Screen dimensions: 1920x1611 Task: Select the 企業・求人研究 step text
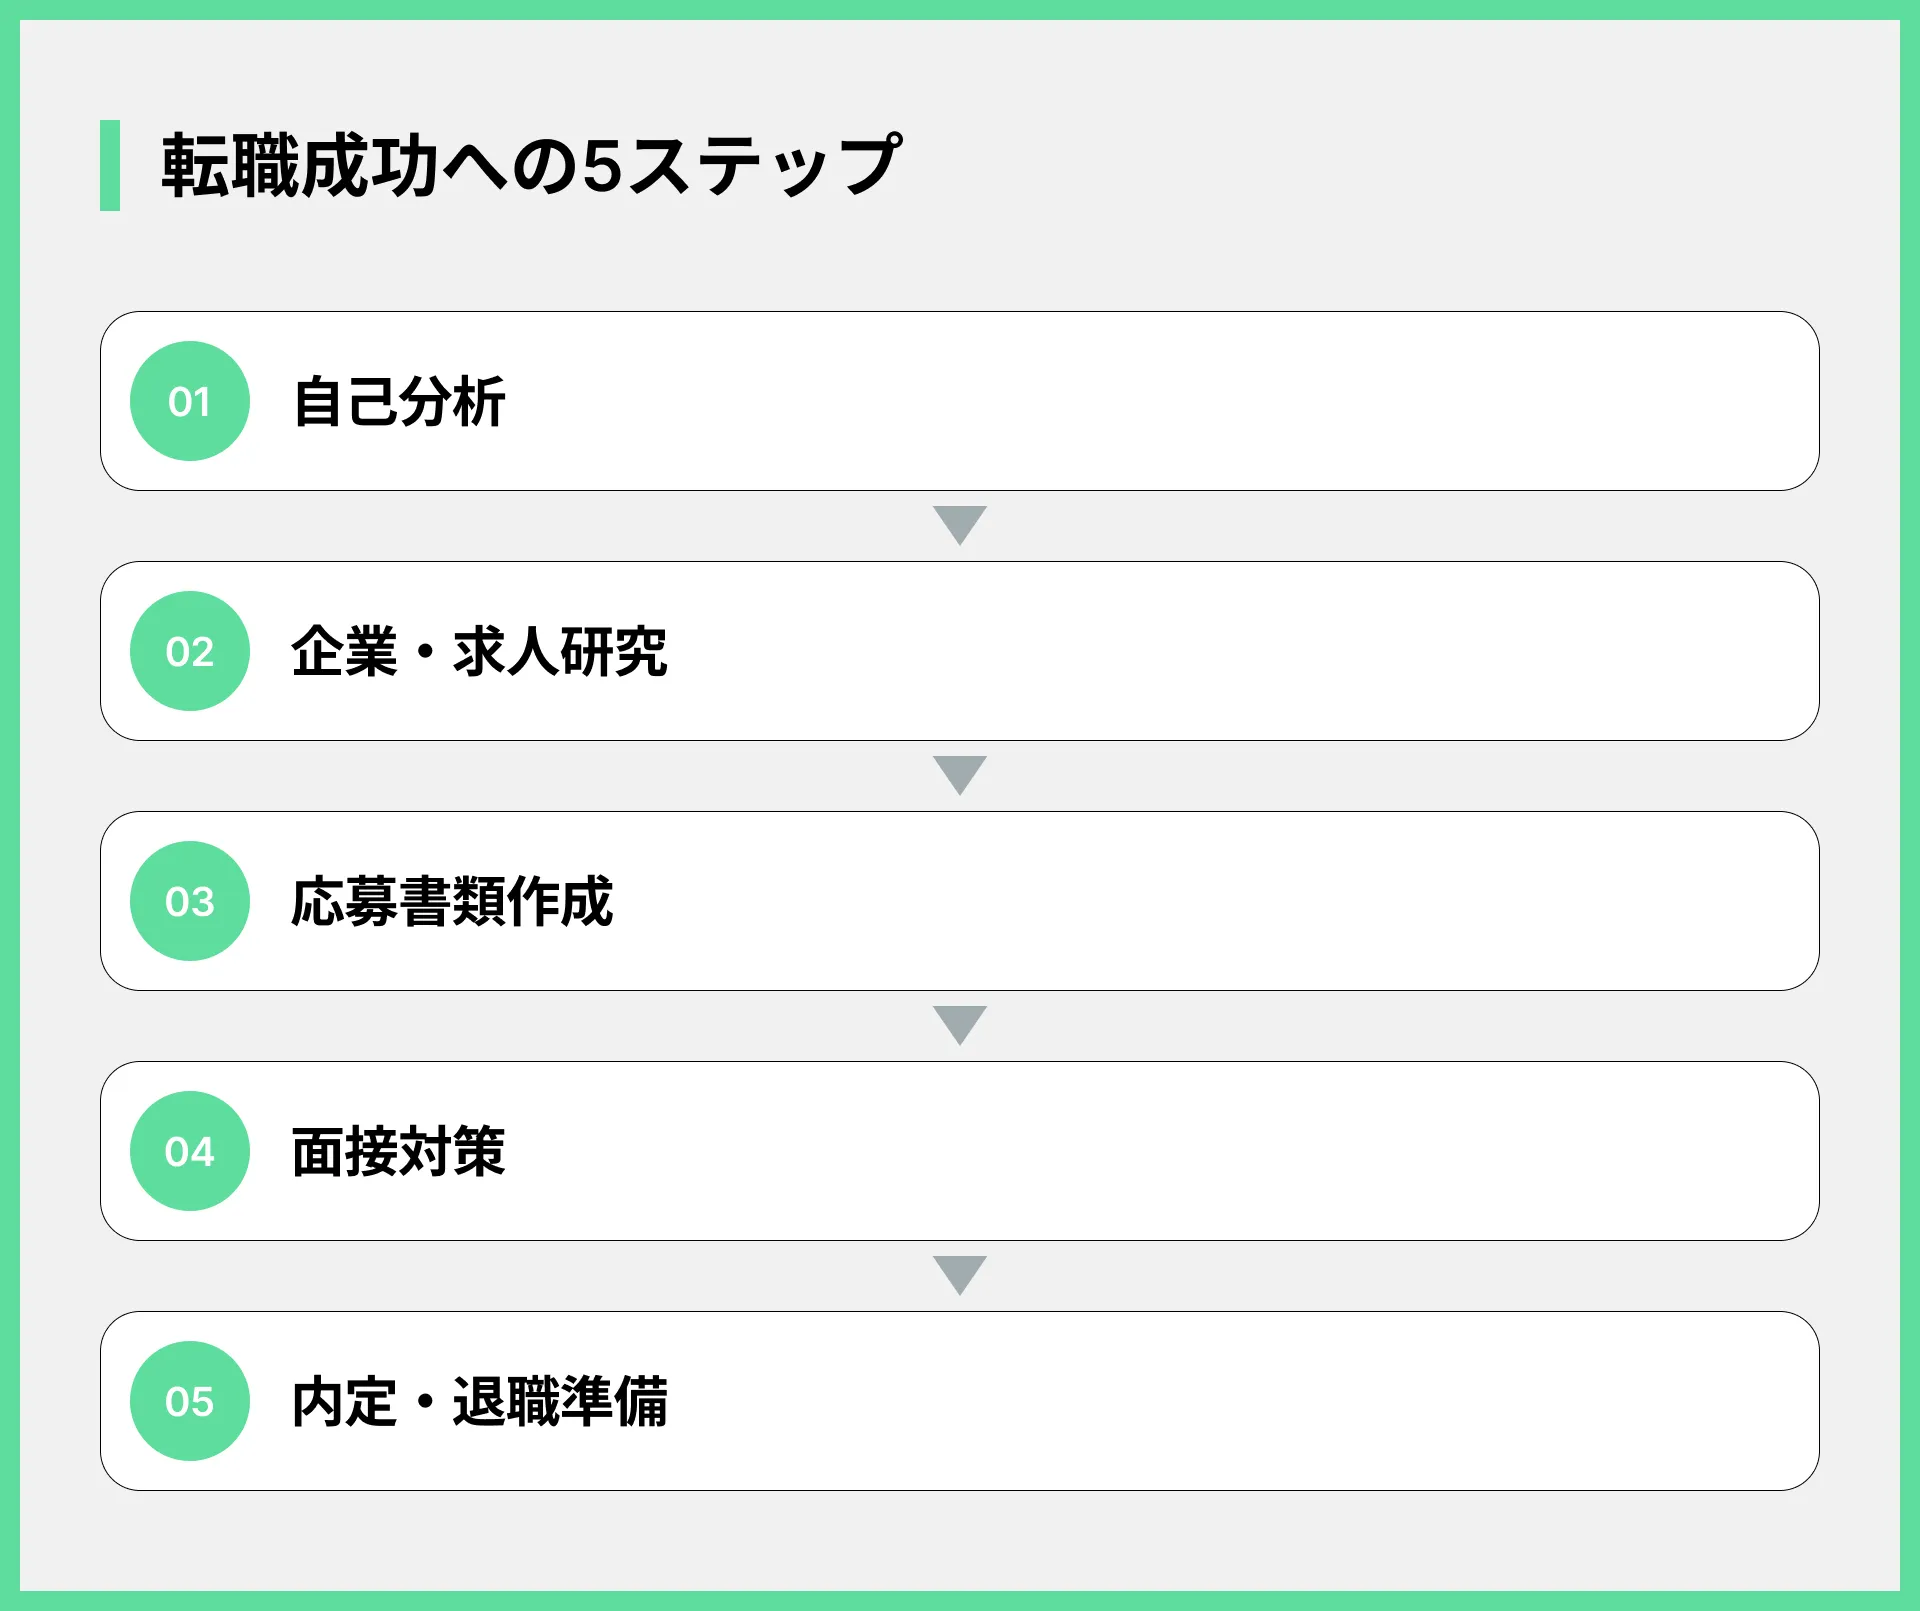point(479,652)
